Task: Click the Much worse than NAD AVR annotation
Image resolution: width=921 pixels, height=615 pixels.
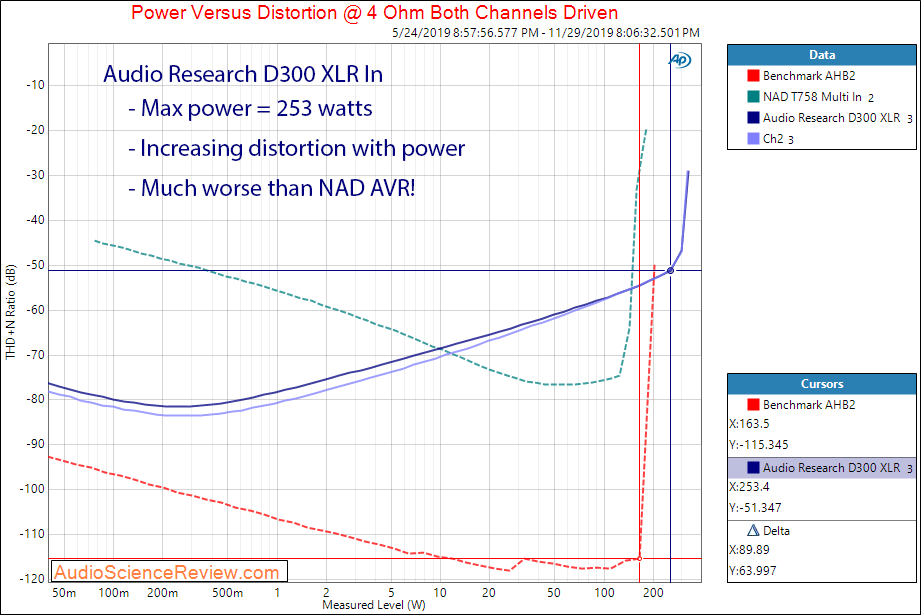Action: point(272,188)
